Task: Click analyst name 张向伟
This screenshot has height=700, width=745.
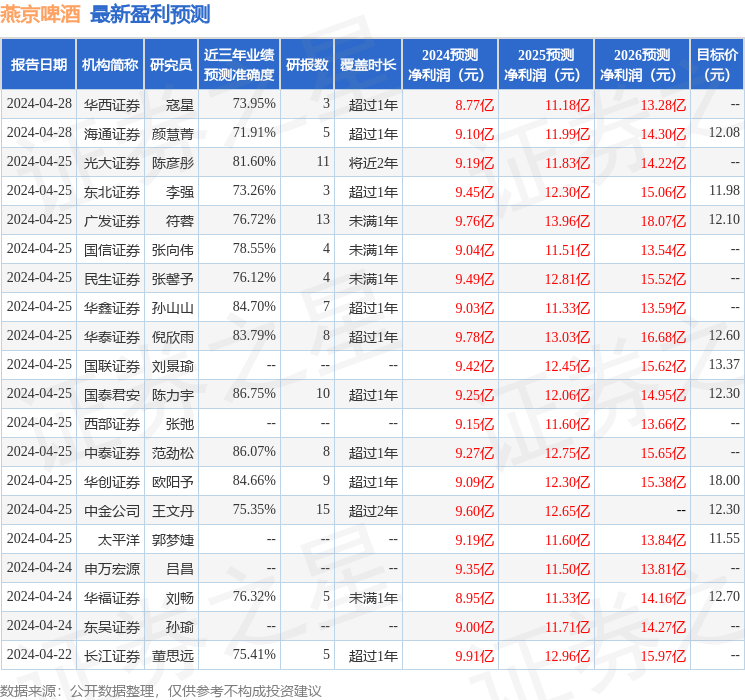Action: tap(173, 249)
